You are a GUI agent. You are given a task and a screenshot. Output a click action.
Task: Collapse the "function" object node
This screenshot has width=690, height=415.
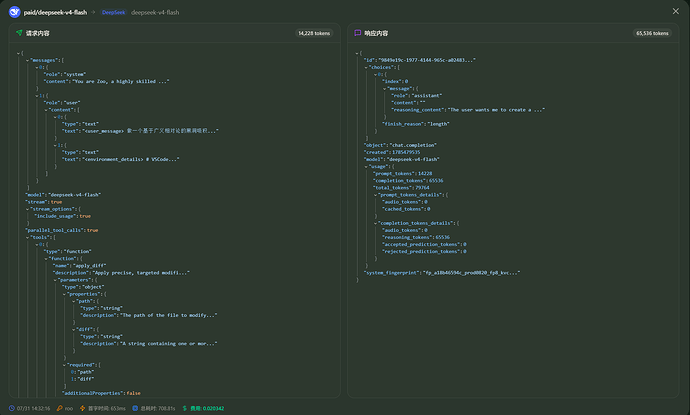pyautogui.click(x=46, y=259)
